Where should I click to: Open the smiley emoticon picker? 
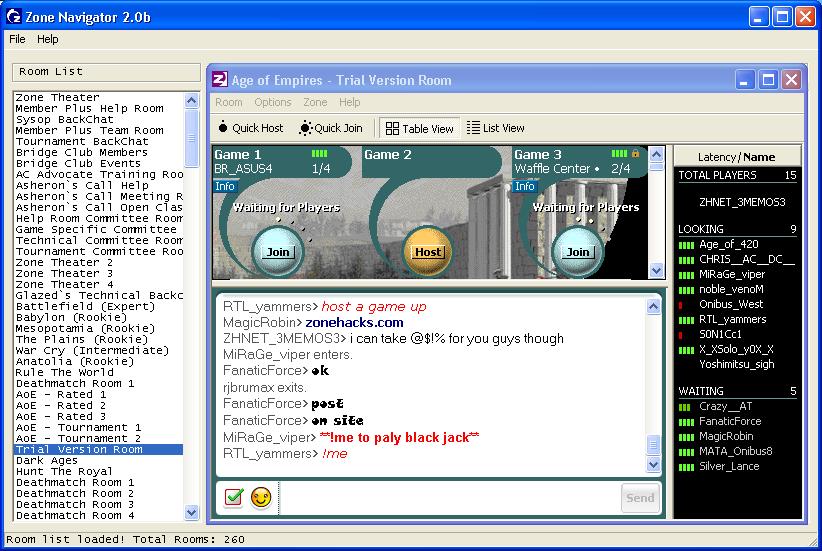pyautogui.click(x=261, y=498)
